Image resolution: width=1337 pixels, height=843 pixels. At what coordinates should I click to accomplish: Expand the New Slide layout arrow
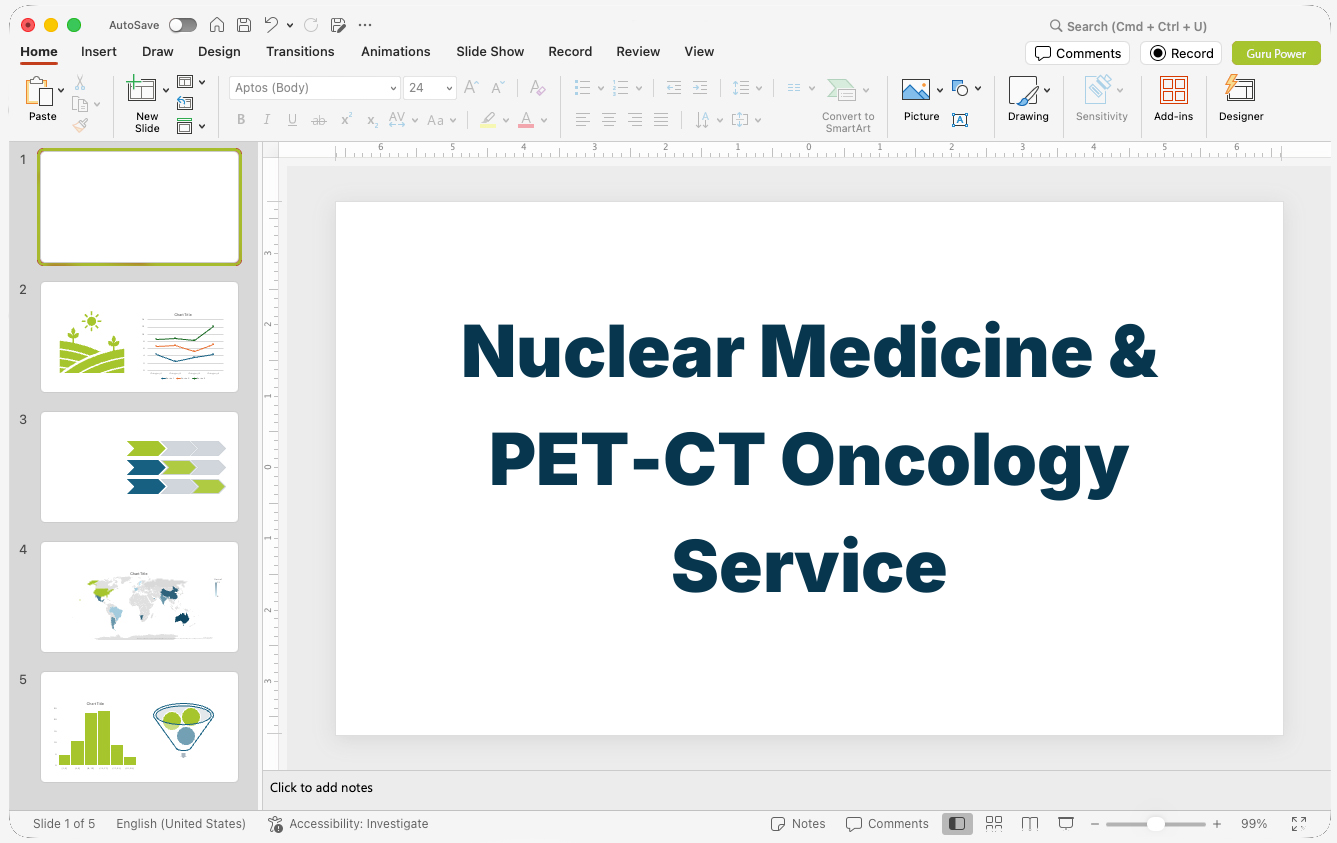click(x=166, y=91)
